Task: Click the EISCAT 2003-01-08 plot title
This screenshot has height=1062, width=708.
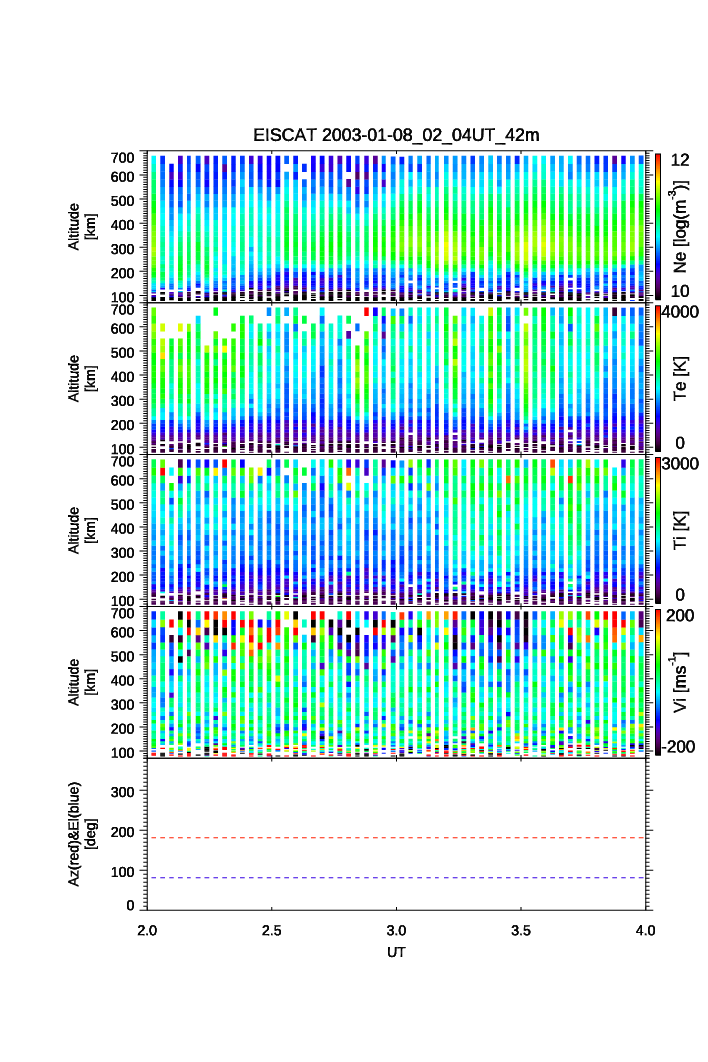Action: [397, 135]
